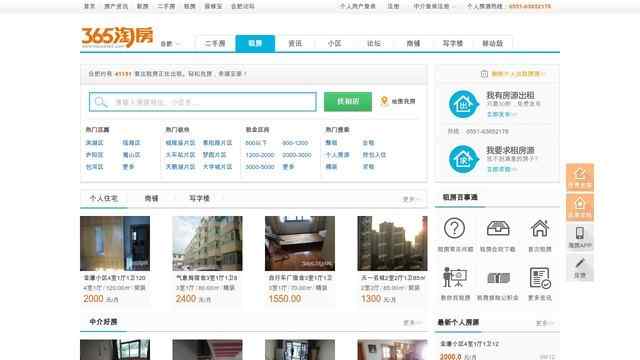Click the map pin icon for map search

click(384, 101)
